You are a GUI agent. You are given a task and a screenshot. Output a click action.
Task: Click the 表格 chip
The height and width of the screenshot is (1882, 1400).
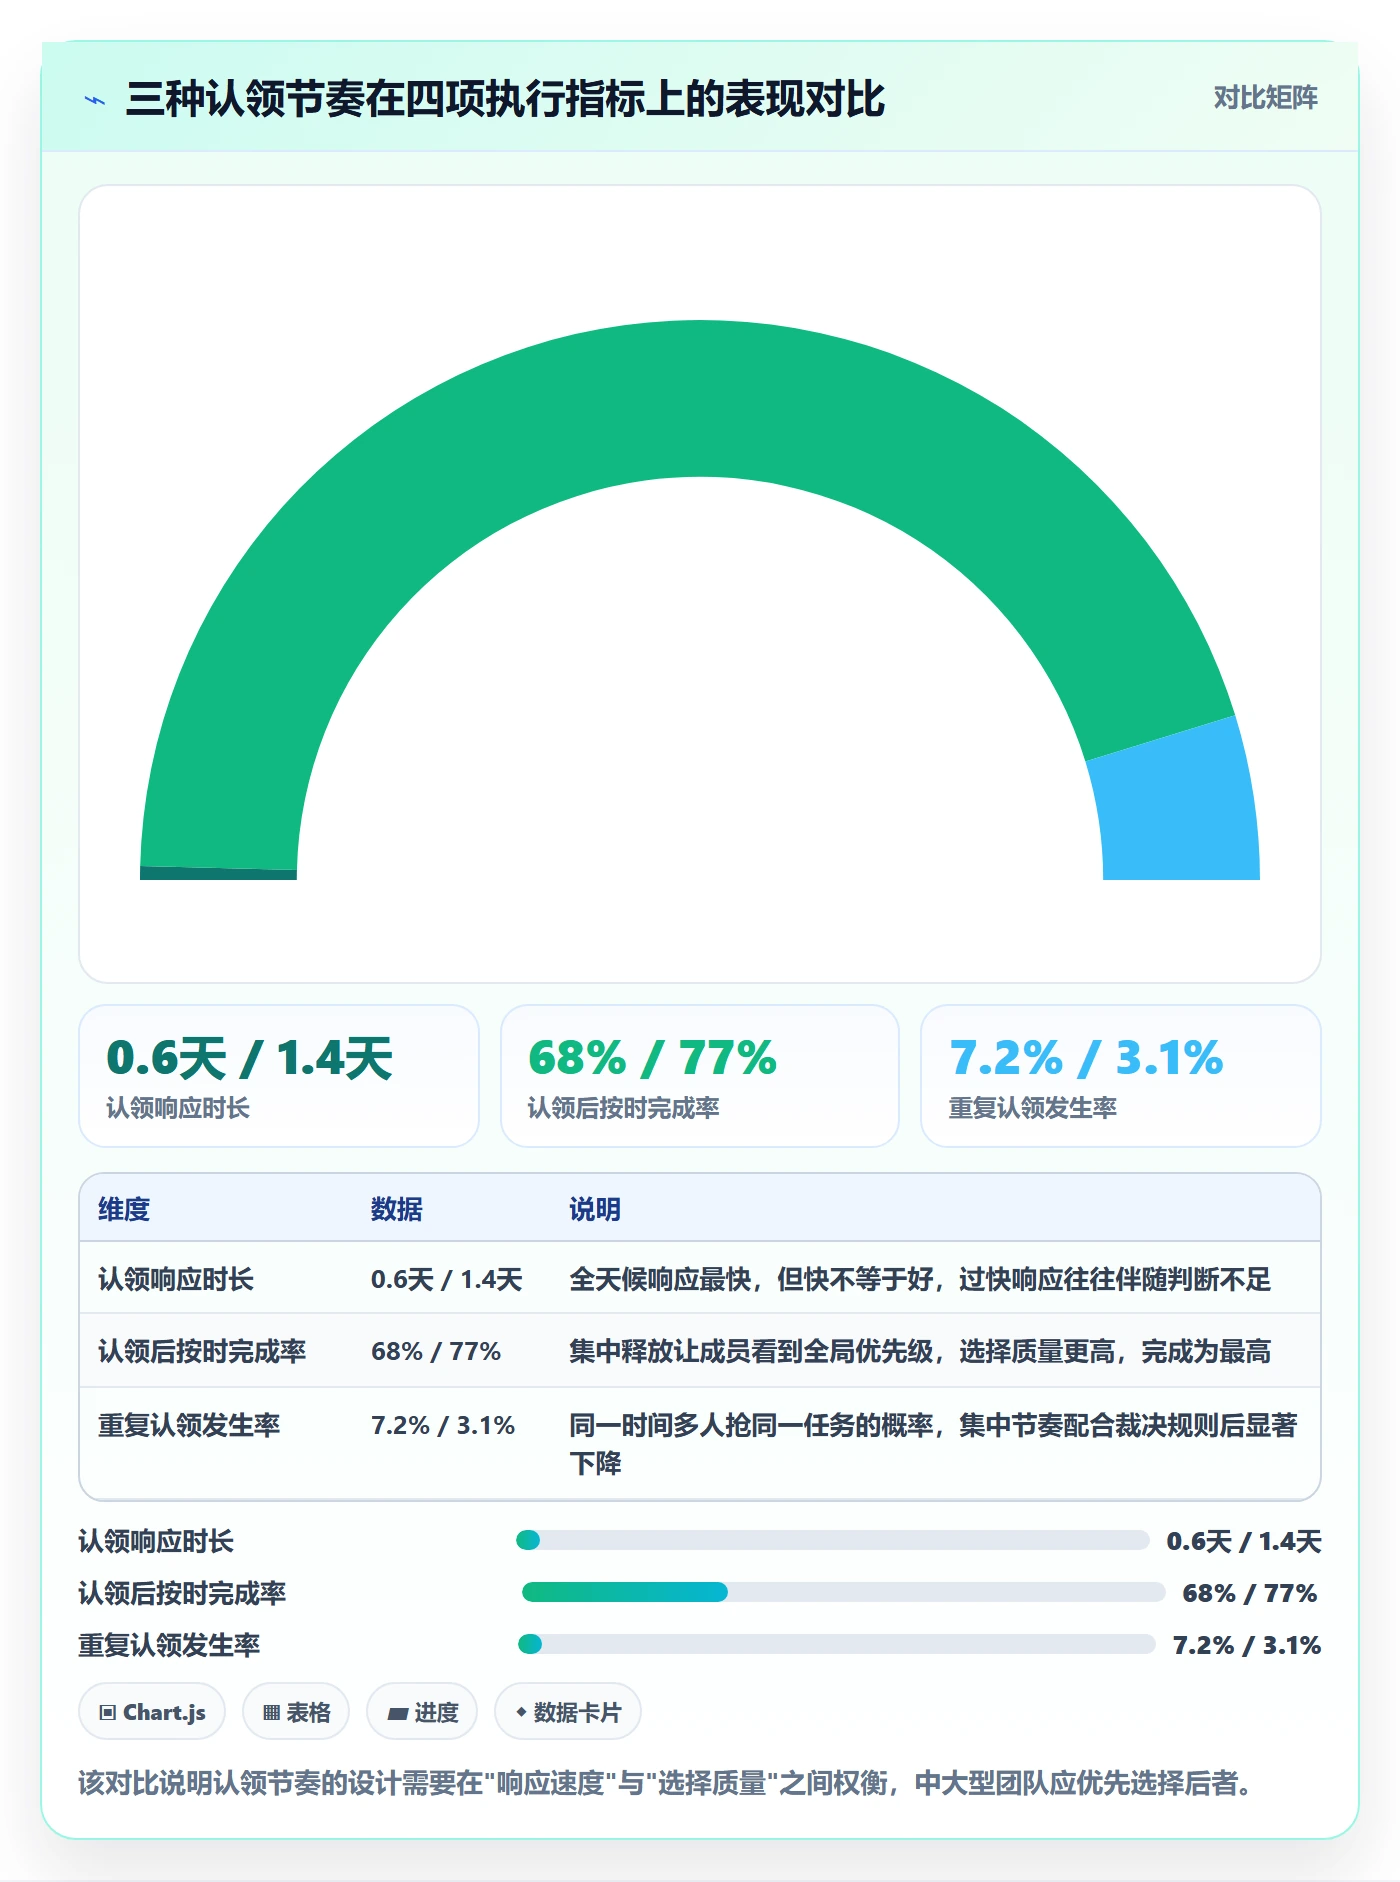point(296,1712)
